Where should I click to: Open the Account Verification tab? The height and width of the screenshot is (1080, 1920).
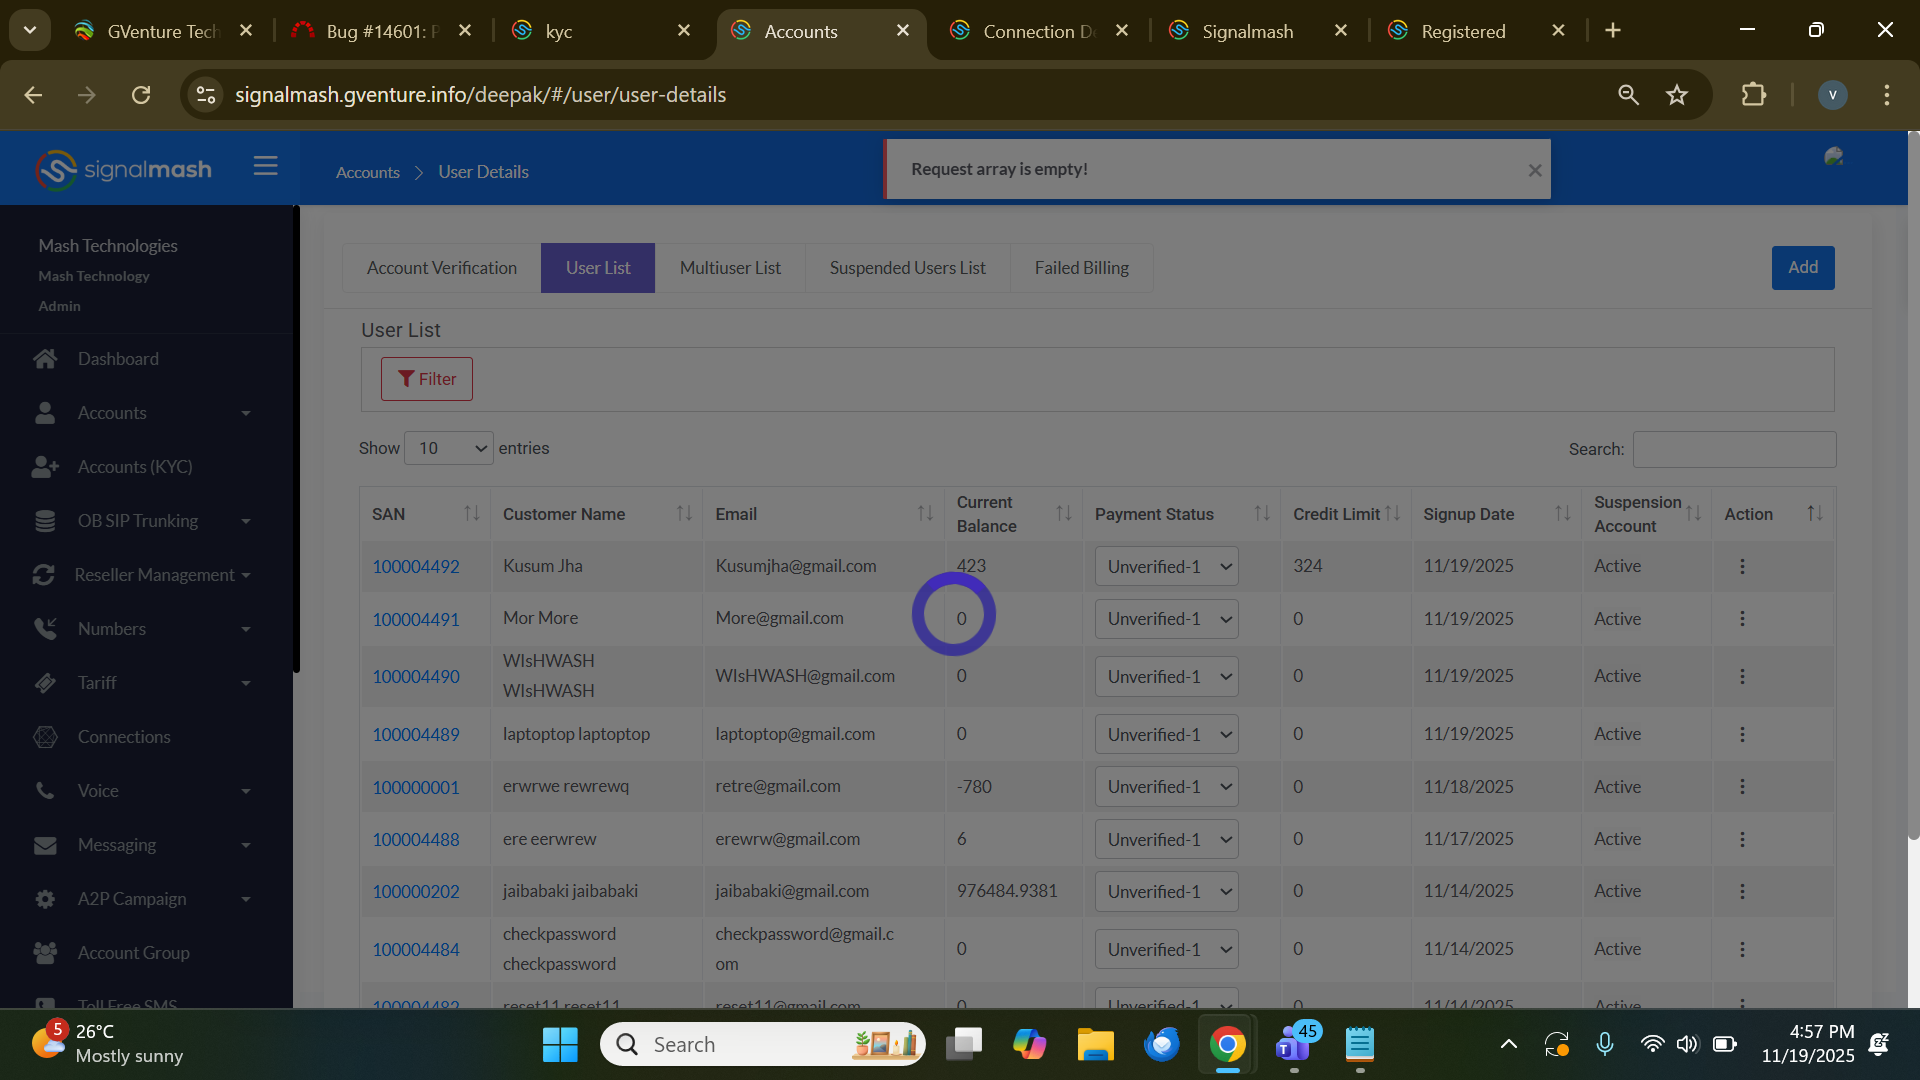pos(441,268)
